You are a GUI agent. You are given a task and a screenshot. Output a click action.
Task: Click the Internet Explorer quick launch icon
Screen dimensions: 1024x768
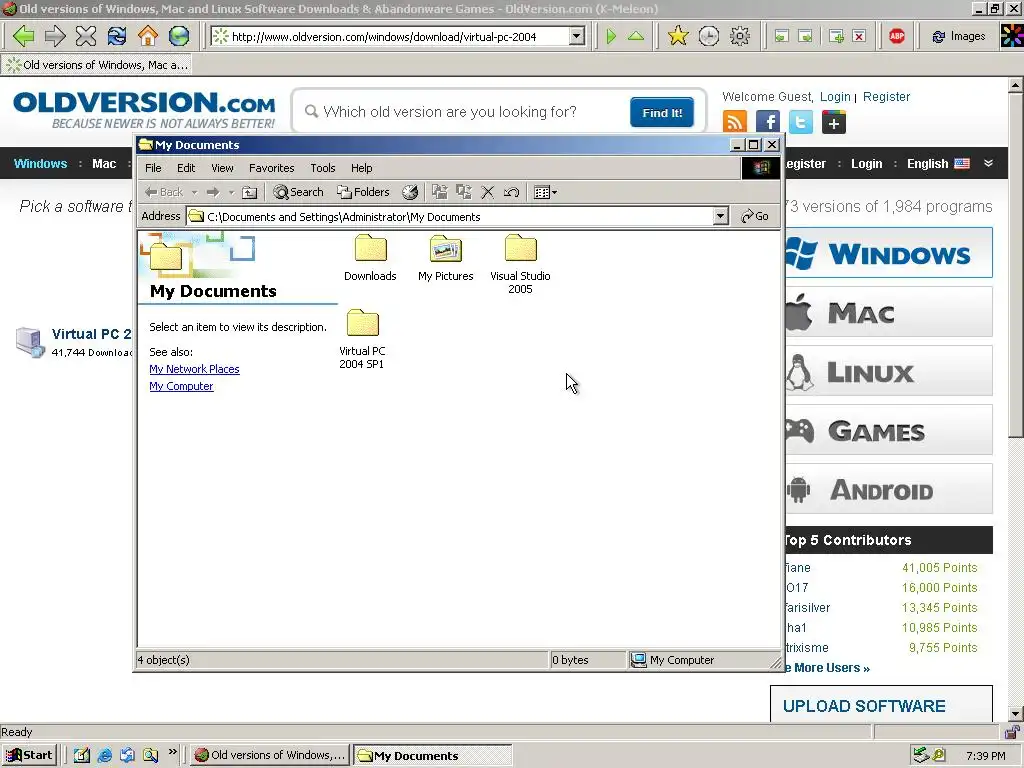click(104, 755)
